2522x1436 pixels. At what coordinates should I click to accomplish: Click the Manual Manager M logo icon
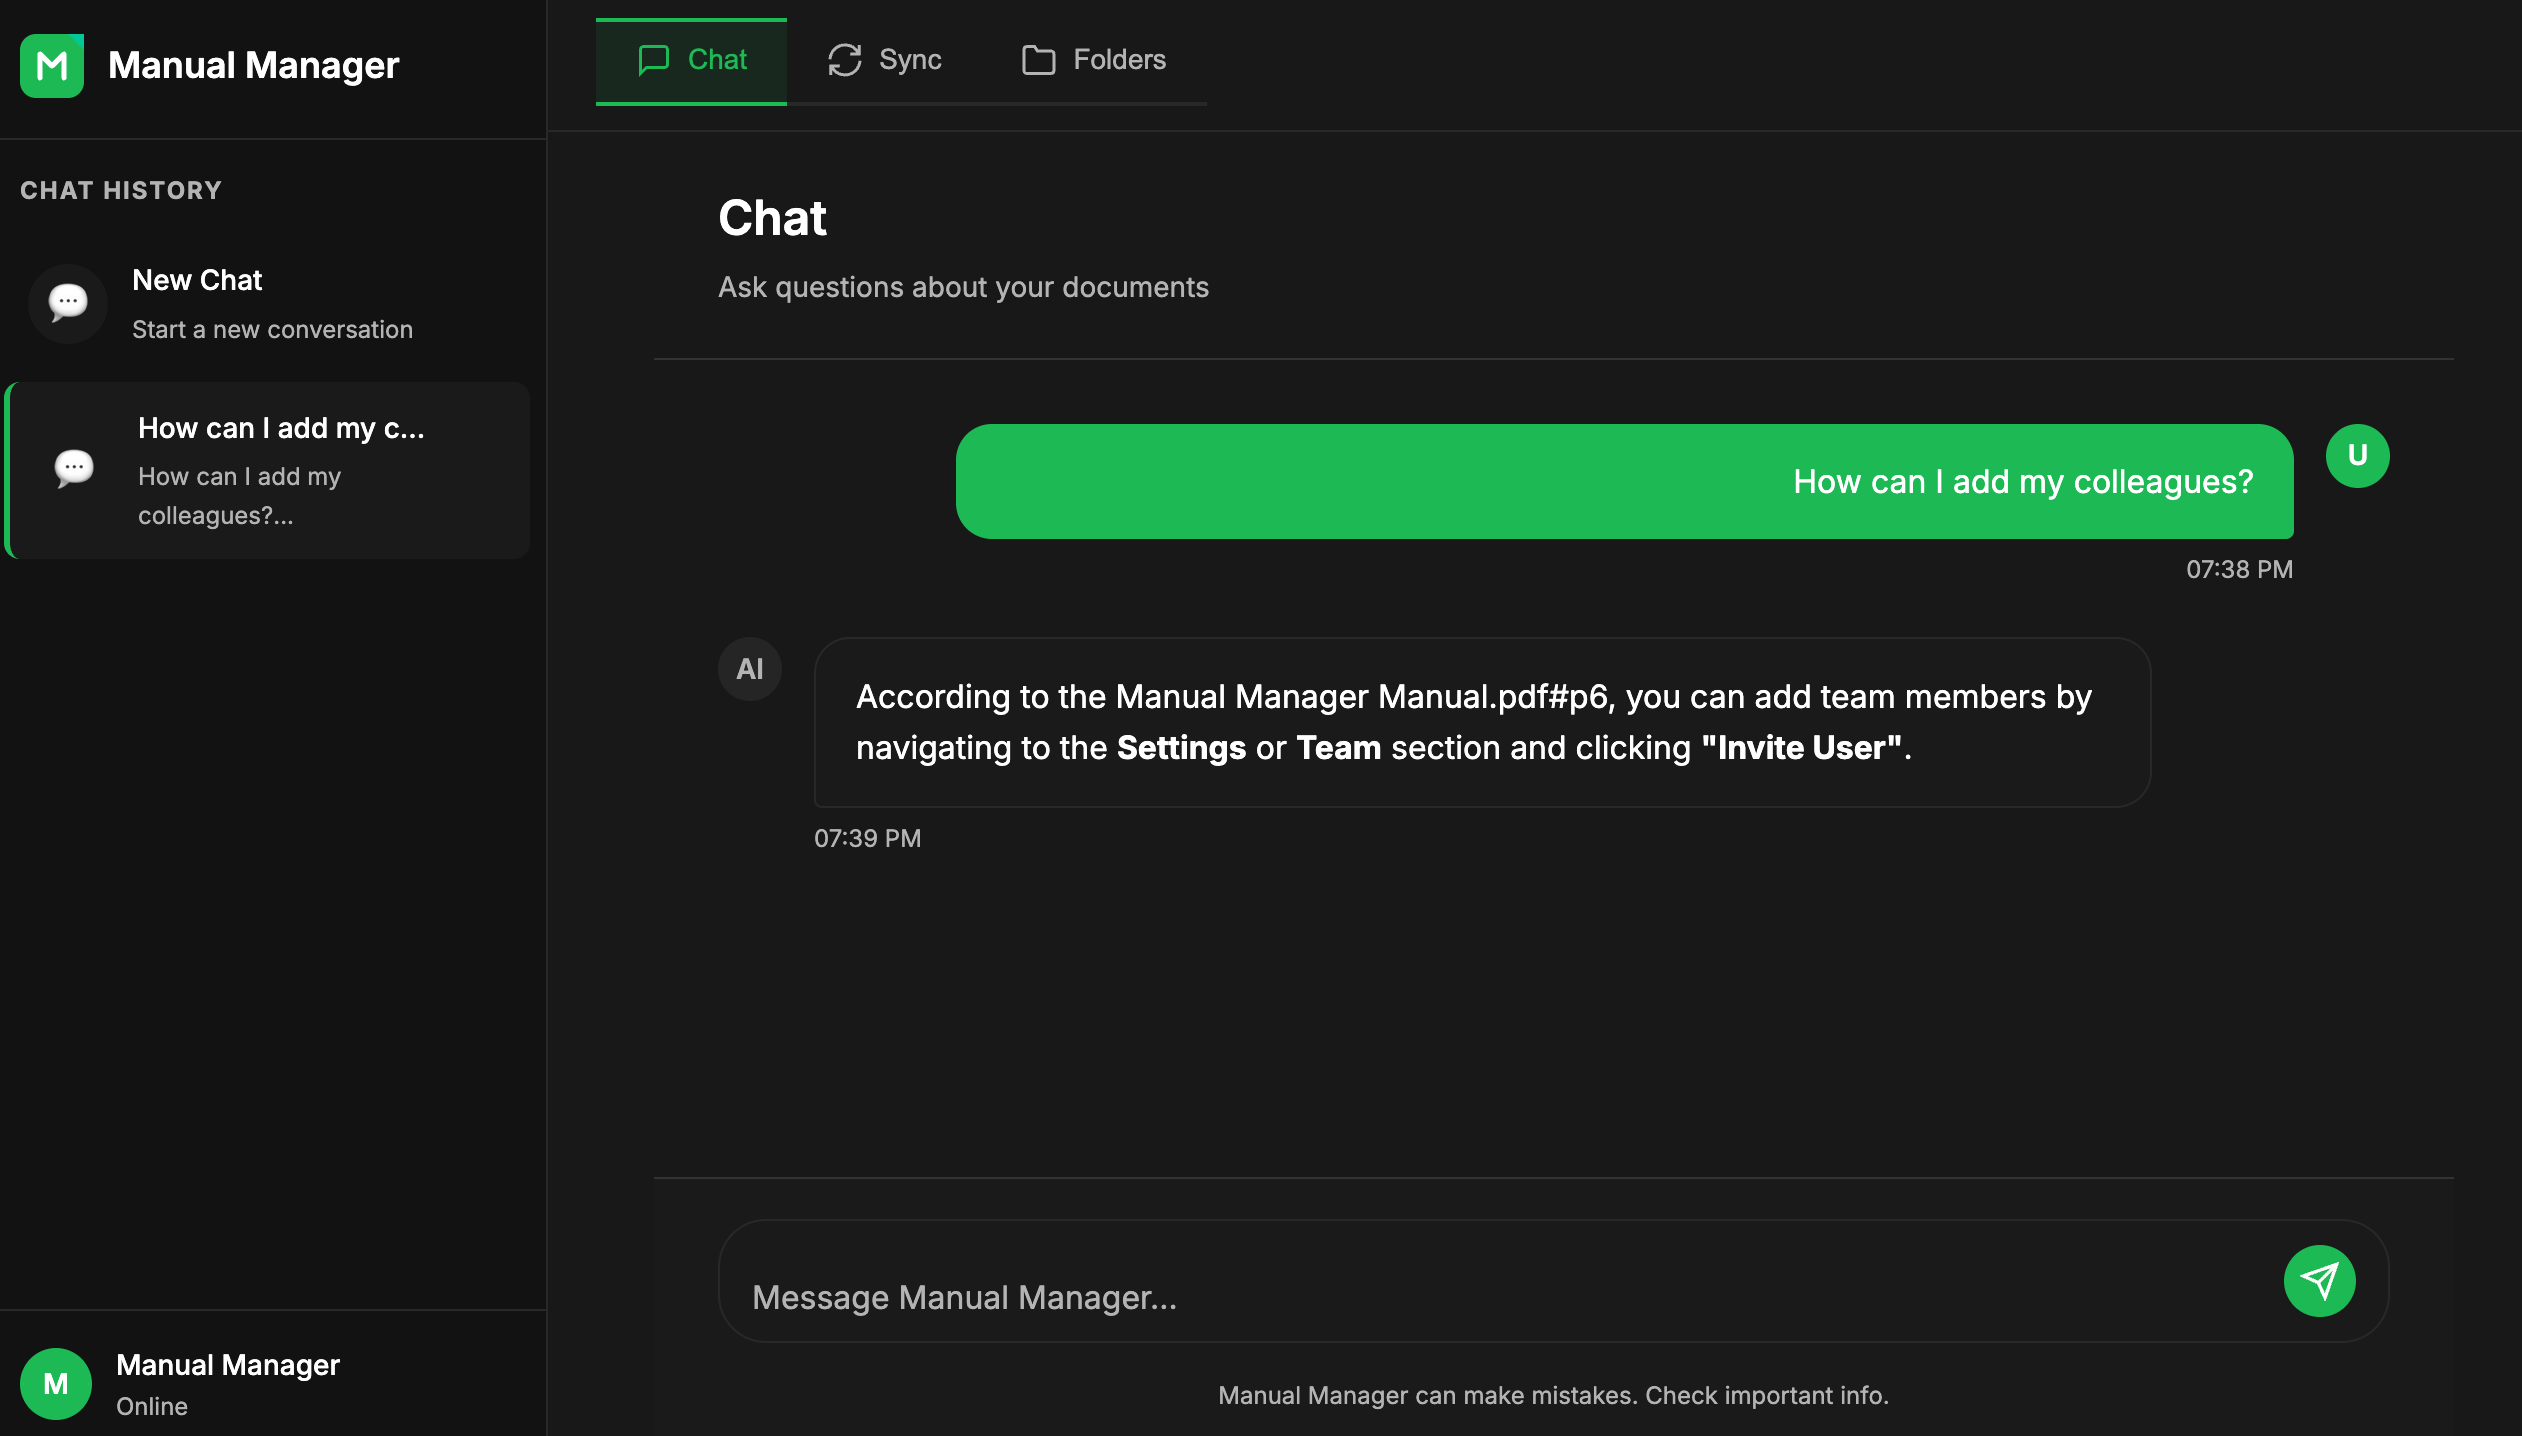point(53,66)
